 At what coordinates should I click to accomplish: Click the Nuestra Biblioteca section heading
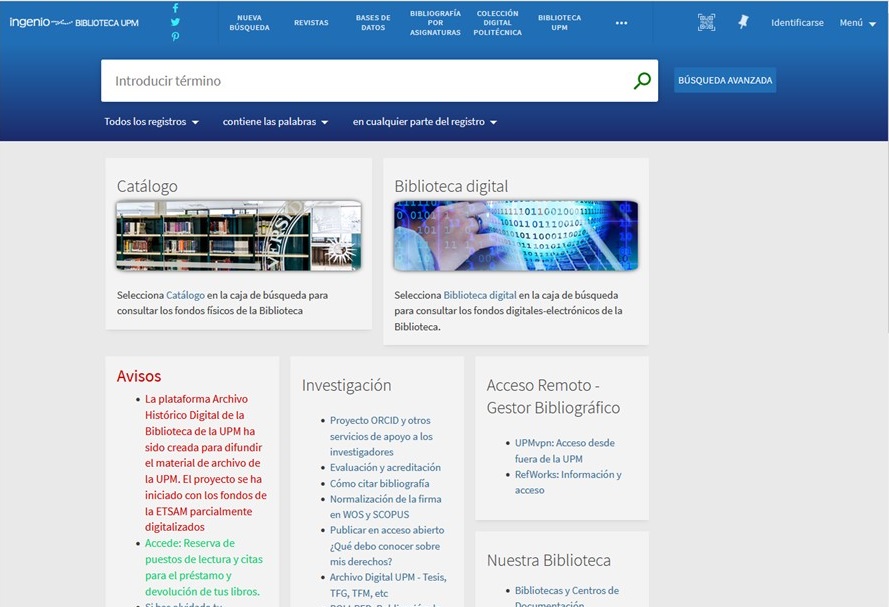point(549,561)
